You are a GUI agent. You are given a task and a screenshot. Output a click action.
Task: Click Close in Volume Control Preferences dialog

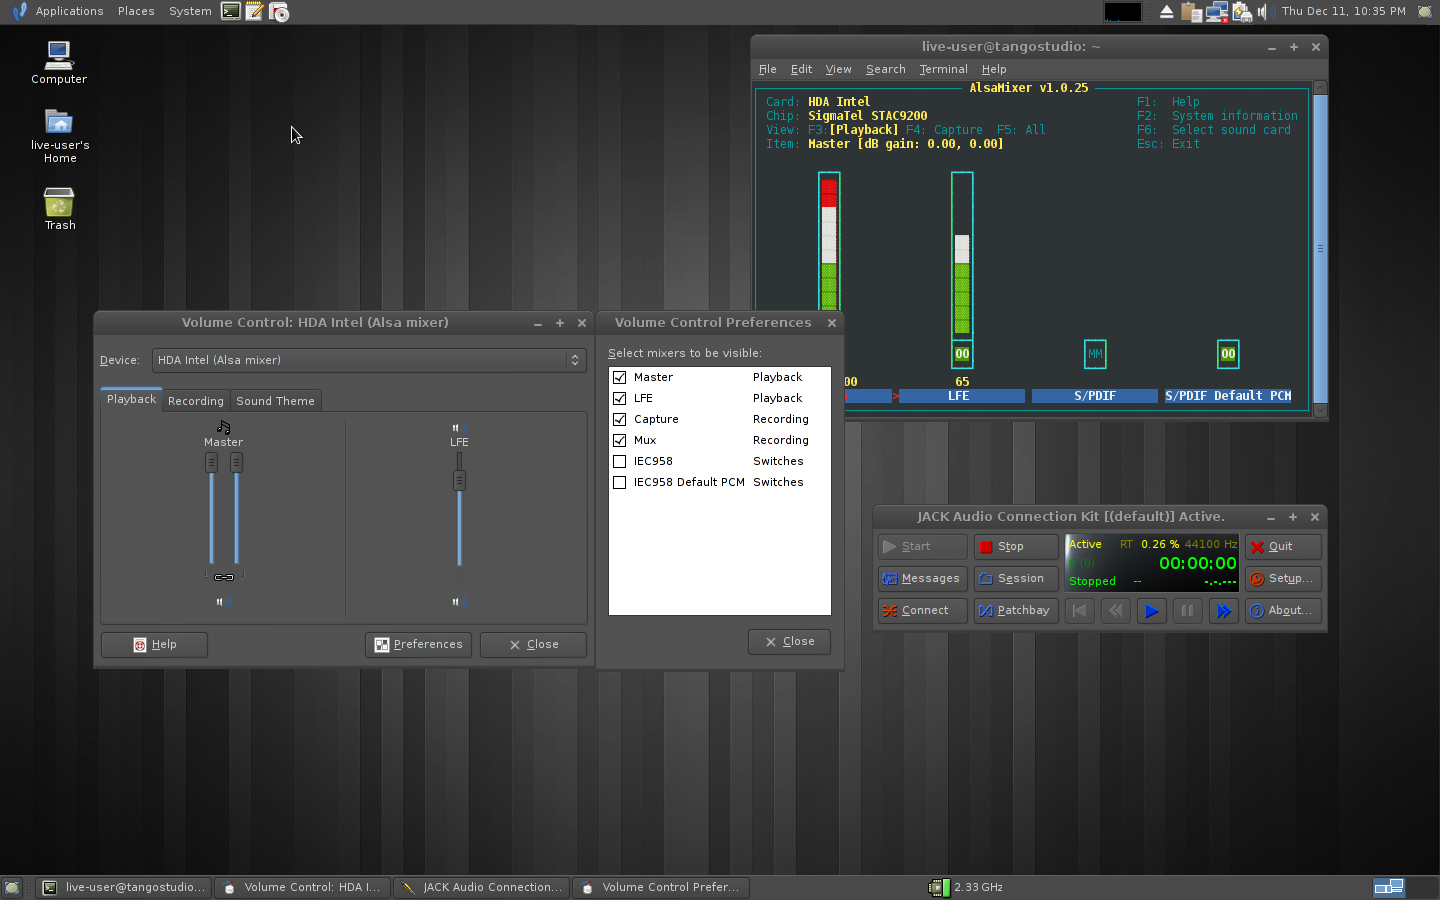[x=789, y=642]
